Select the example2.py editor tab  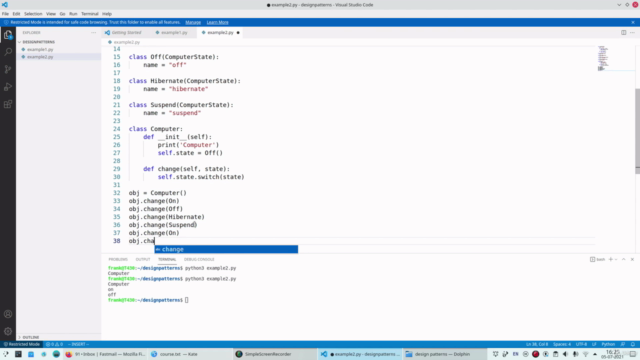tap(220, 33)
